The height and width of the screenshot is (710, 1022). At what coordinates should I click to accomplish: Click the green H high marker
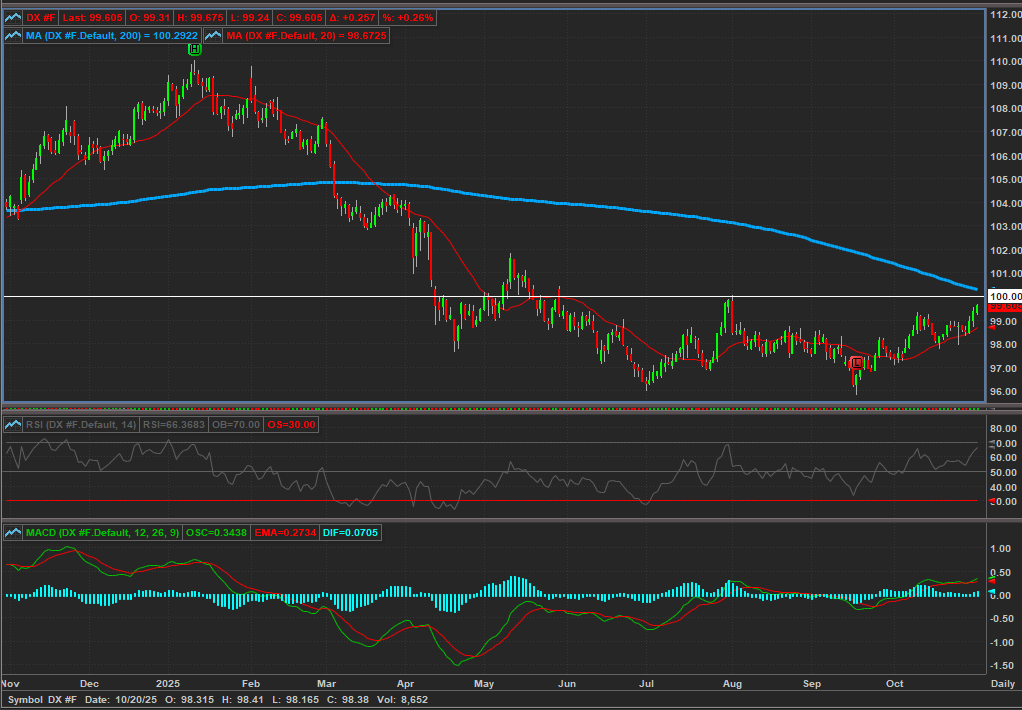click(x=195, y=49)
